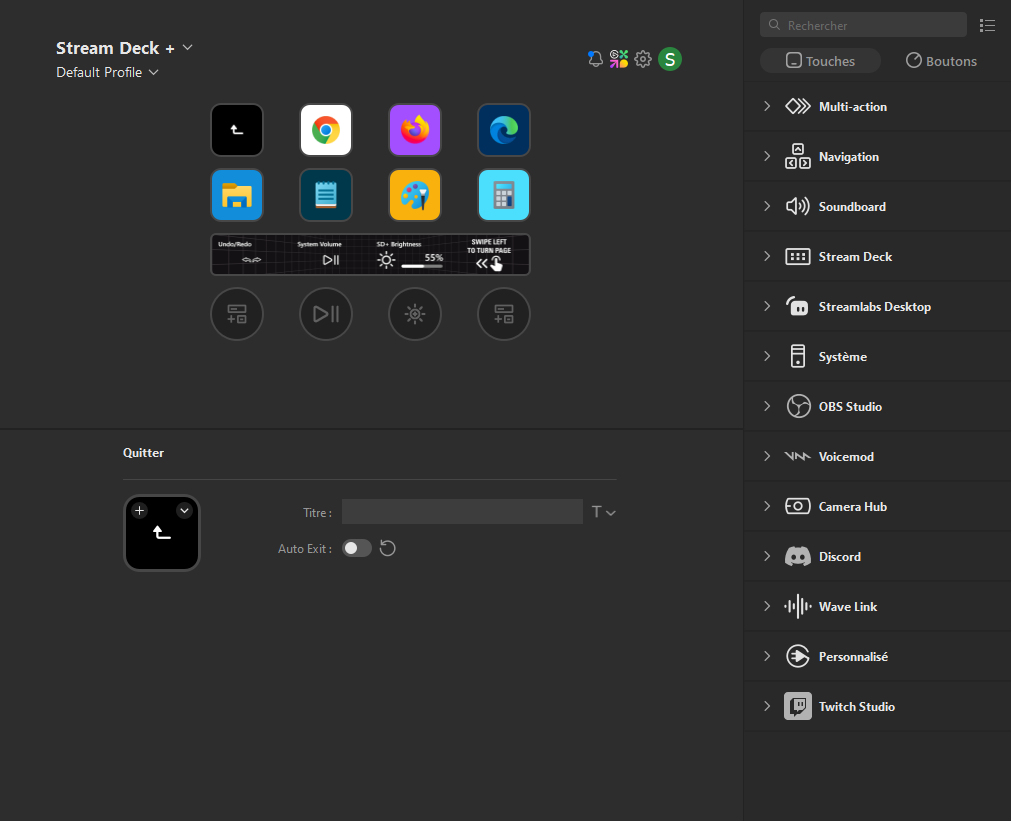
Task: Select the Notepad key
Action: (x=326, y=195)
